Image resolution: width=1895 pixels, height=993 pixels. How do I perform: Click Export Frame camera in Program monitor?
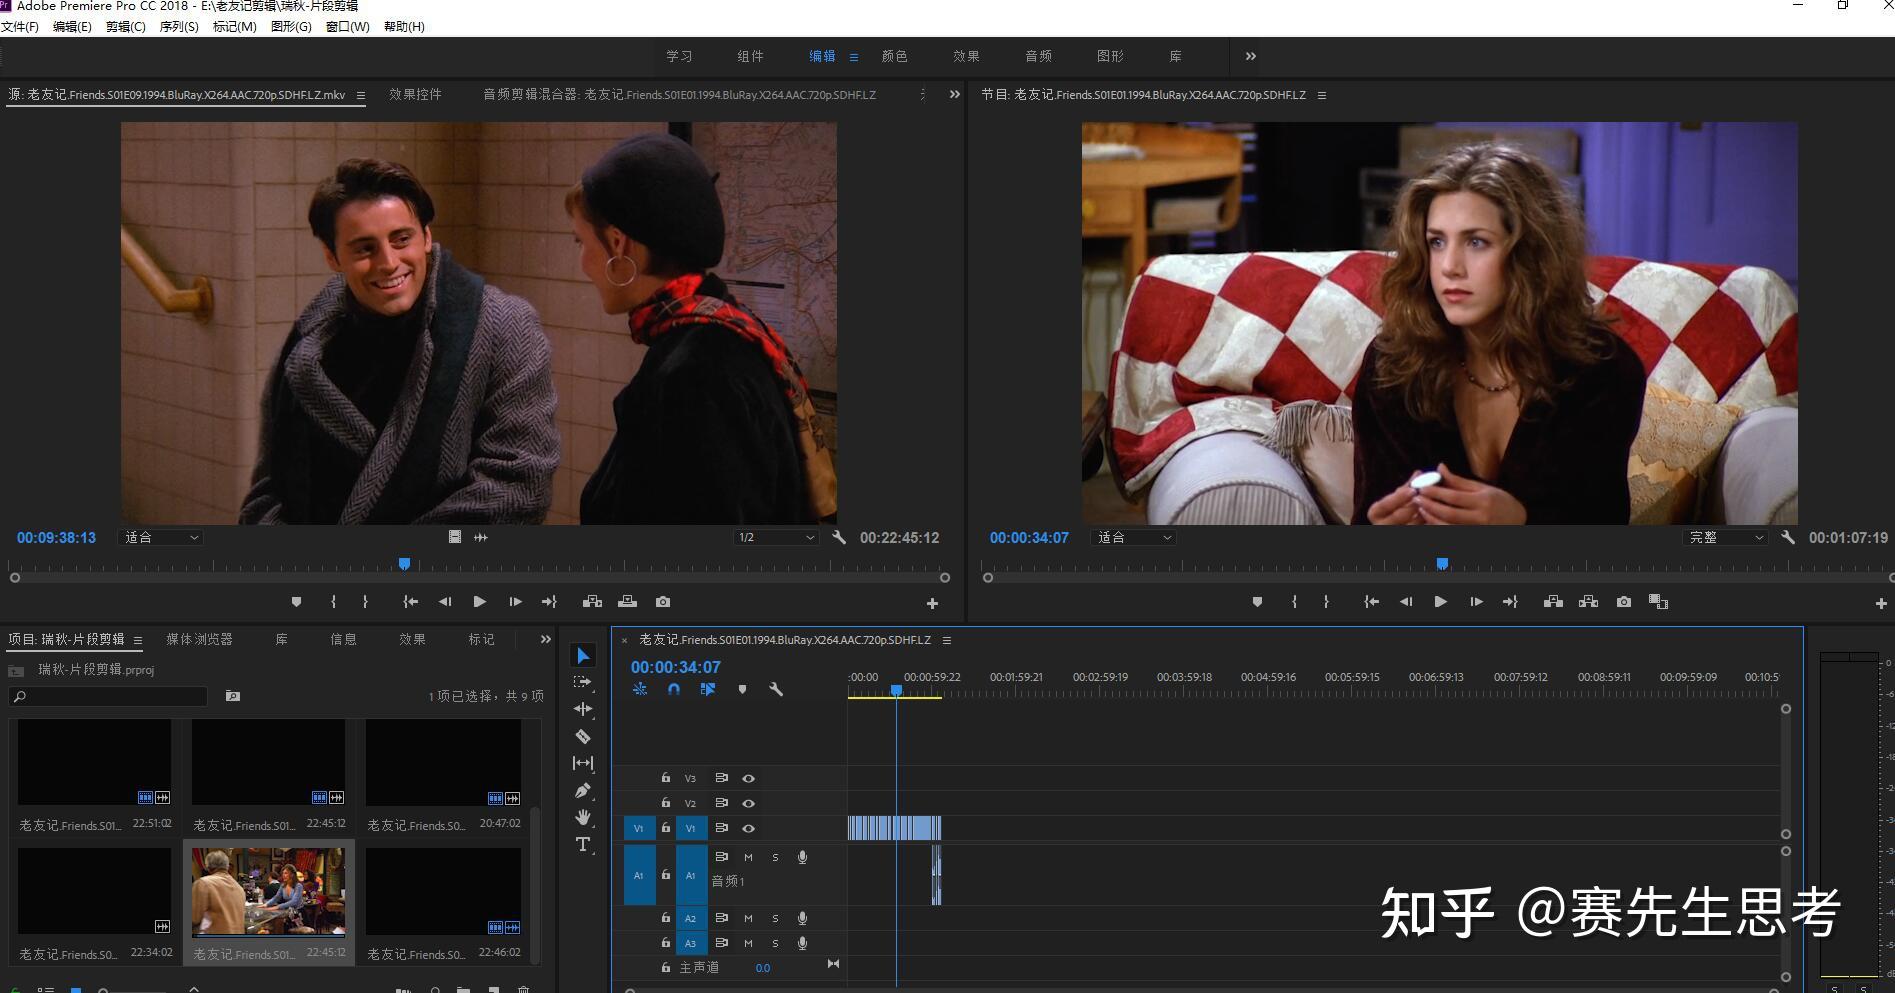1624,602
